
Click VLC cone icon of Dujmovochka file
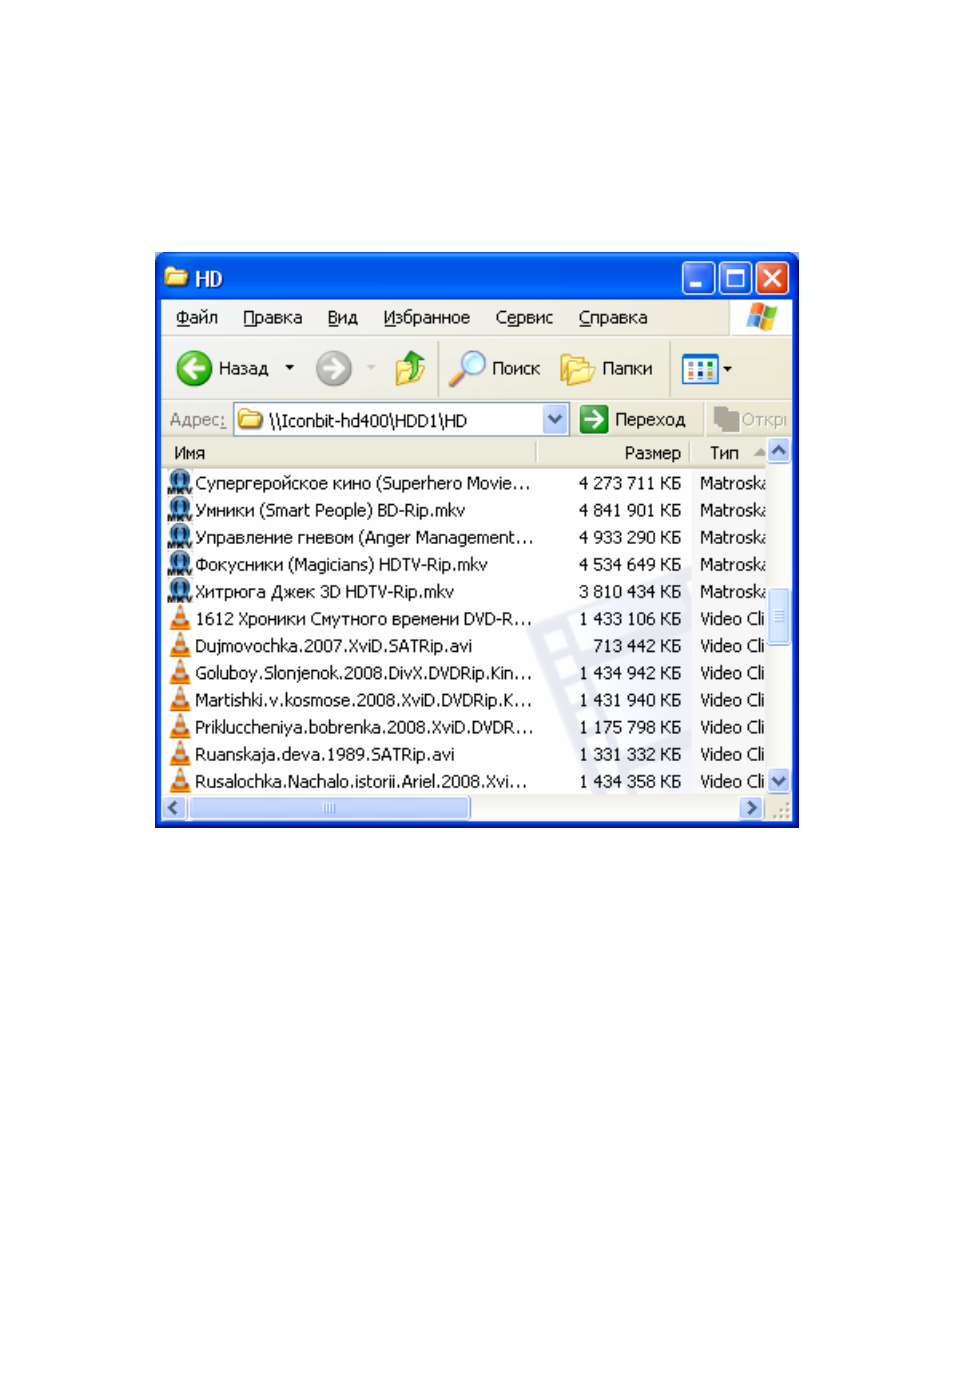tap(180, 645)
